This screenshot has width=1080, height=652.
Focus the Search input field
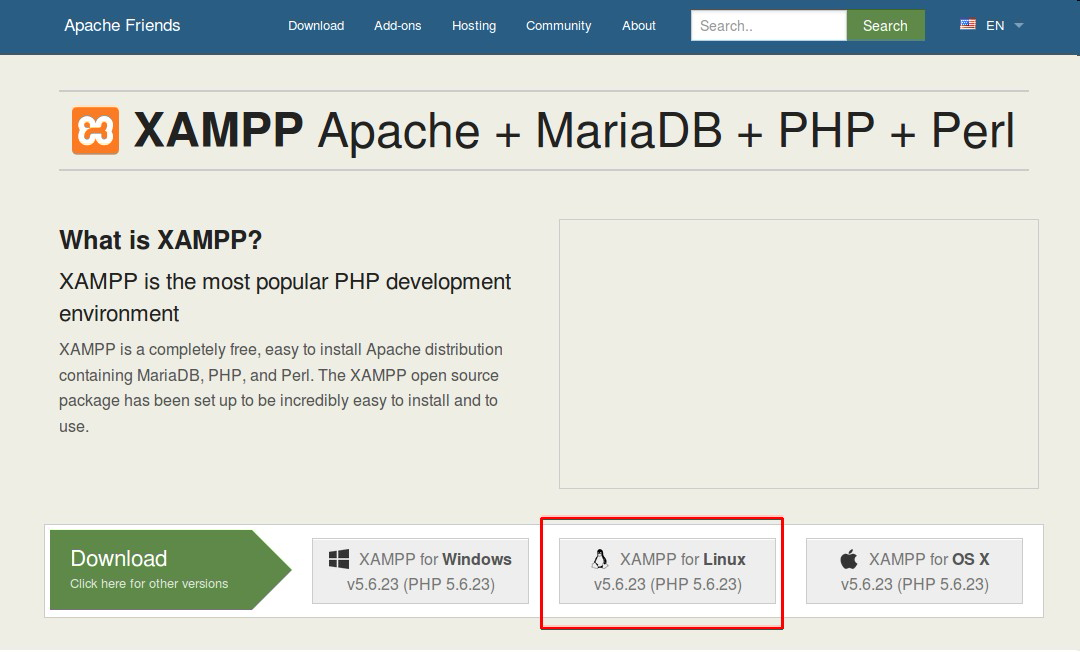pos(769,25)
